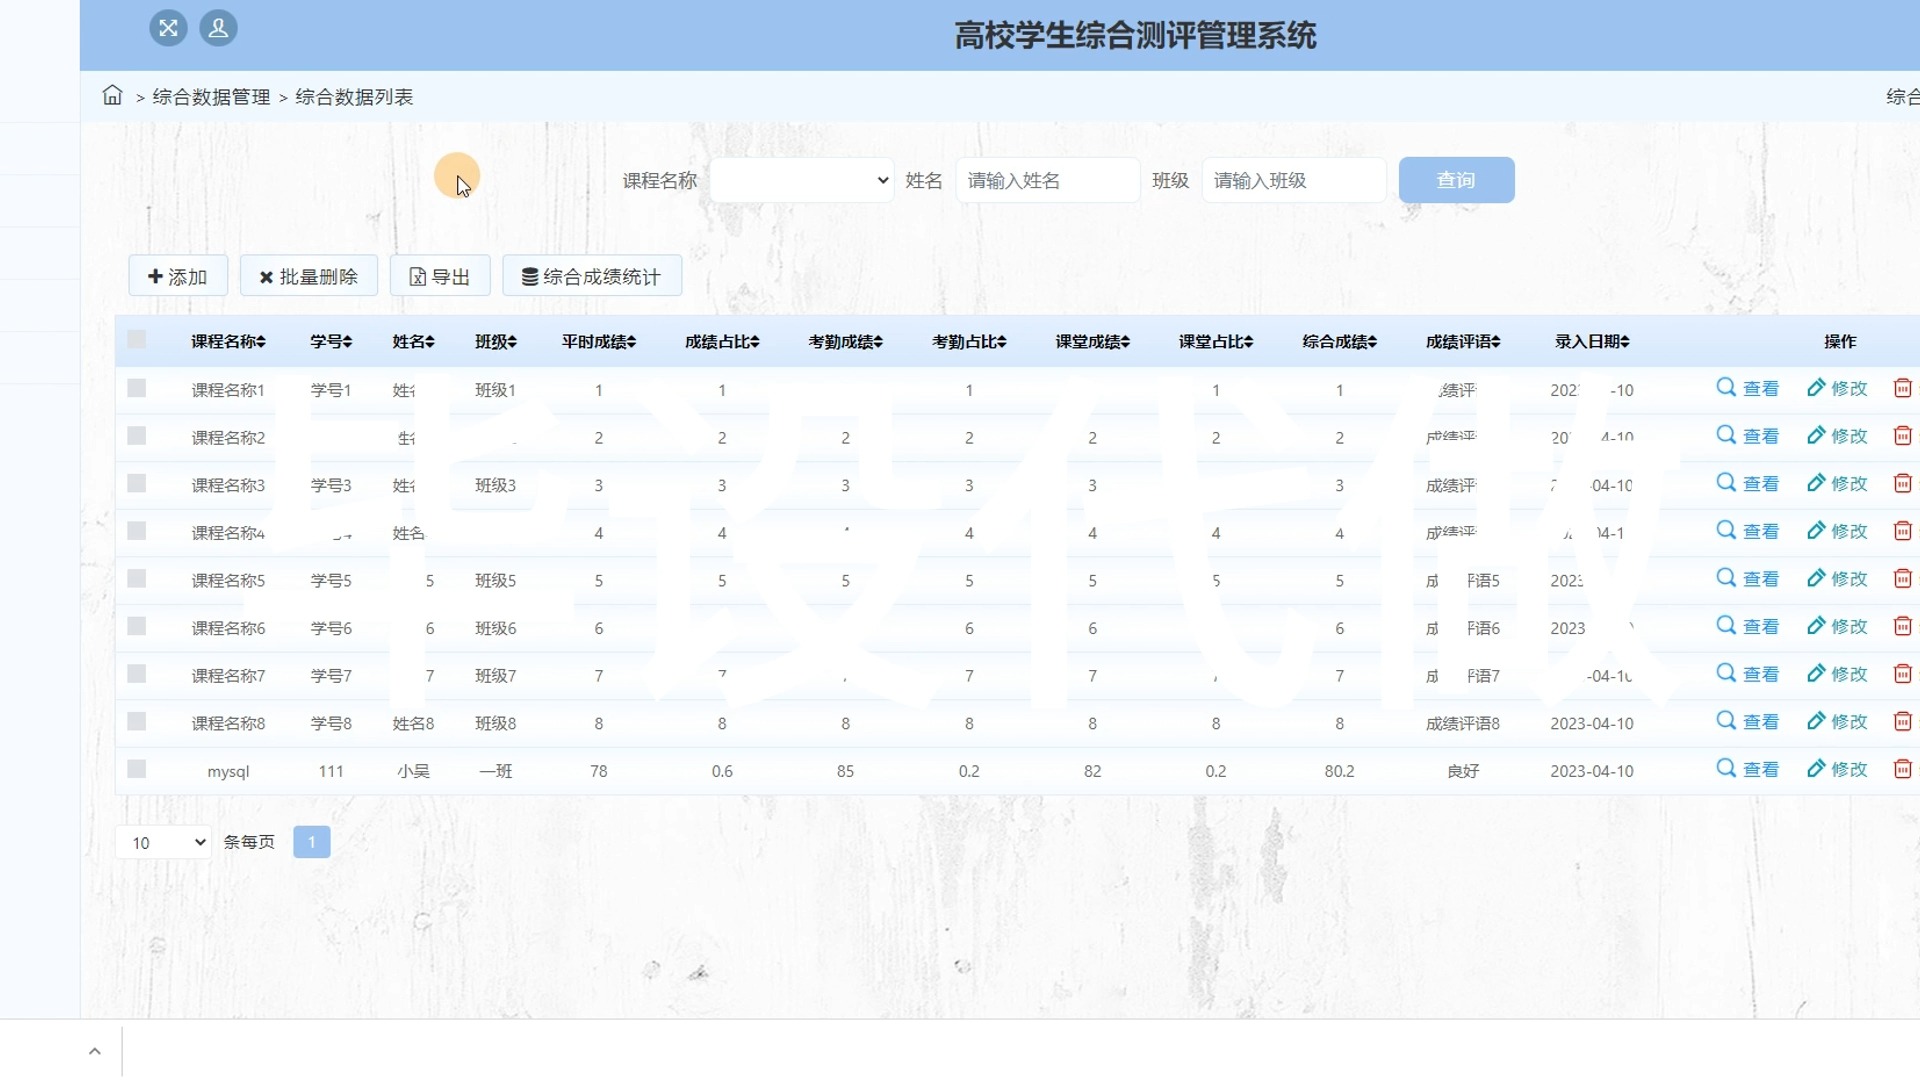Click the 添加 button
Screen dimensions: 1920x1080
pyautogui.click(x=178, y=276)
